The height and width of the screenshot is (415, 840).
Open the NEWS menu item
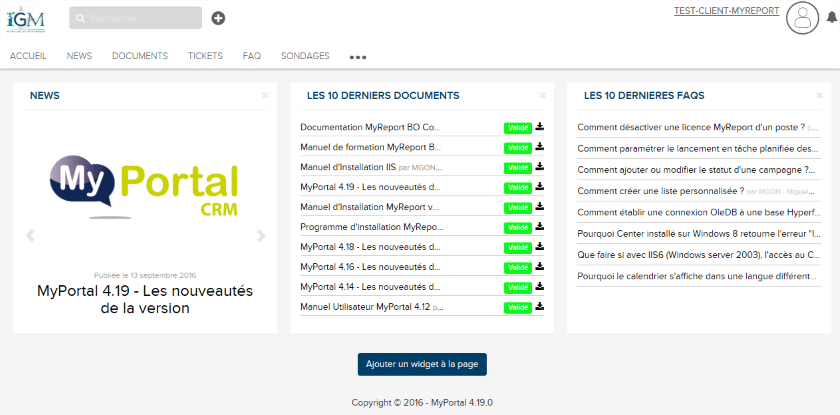tap(79, 56)
